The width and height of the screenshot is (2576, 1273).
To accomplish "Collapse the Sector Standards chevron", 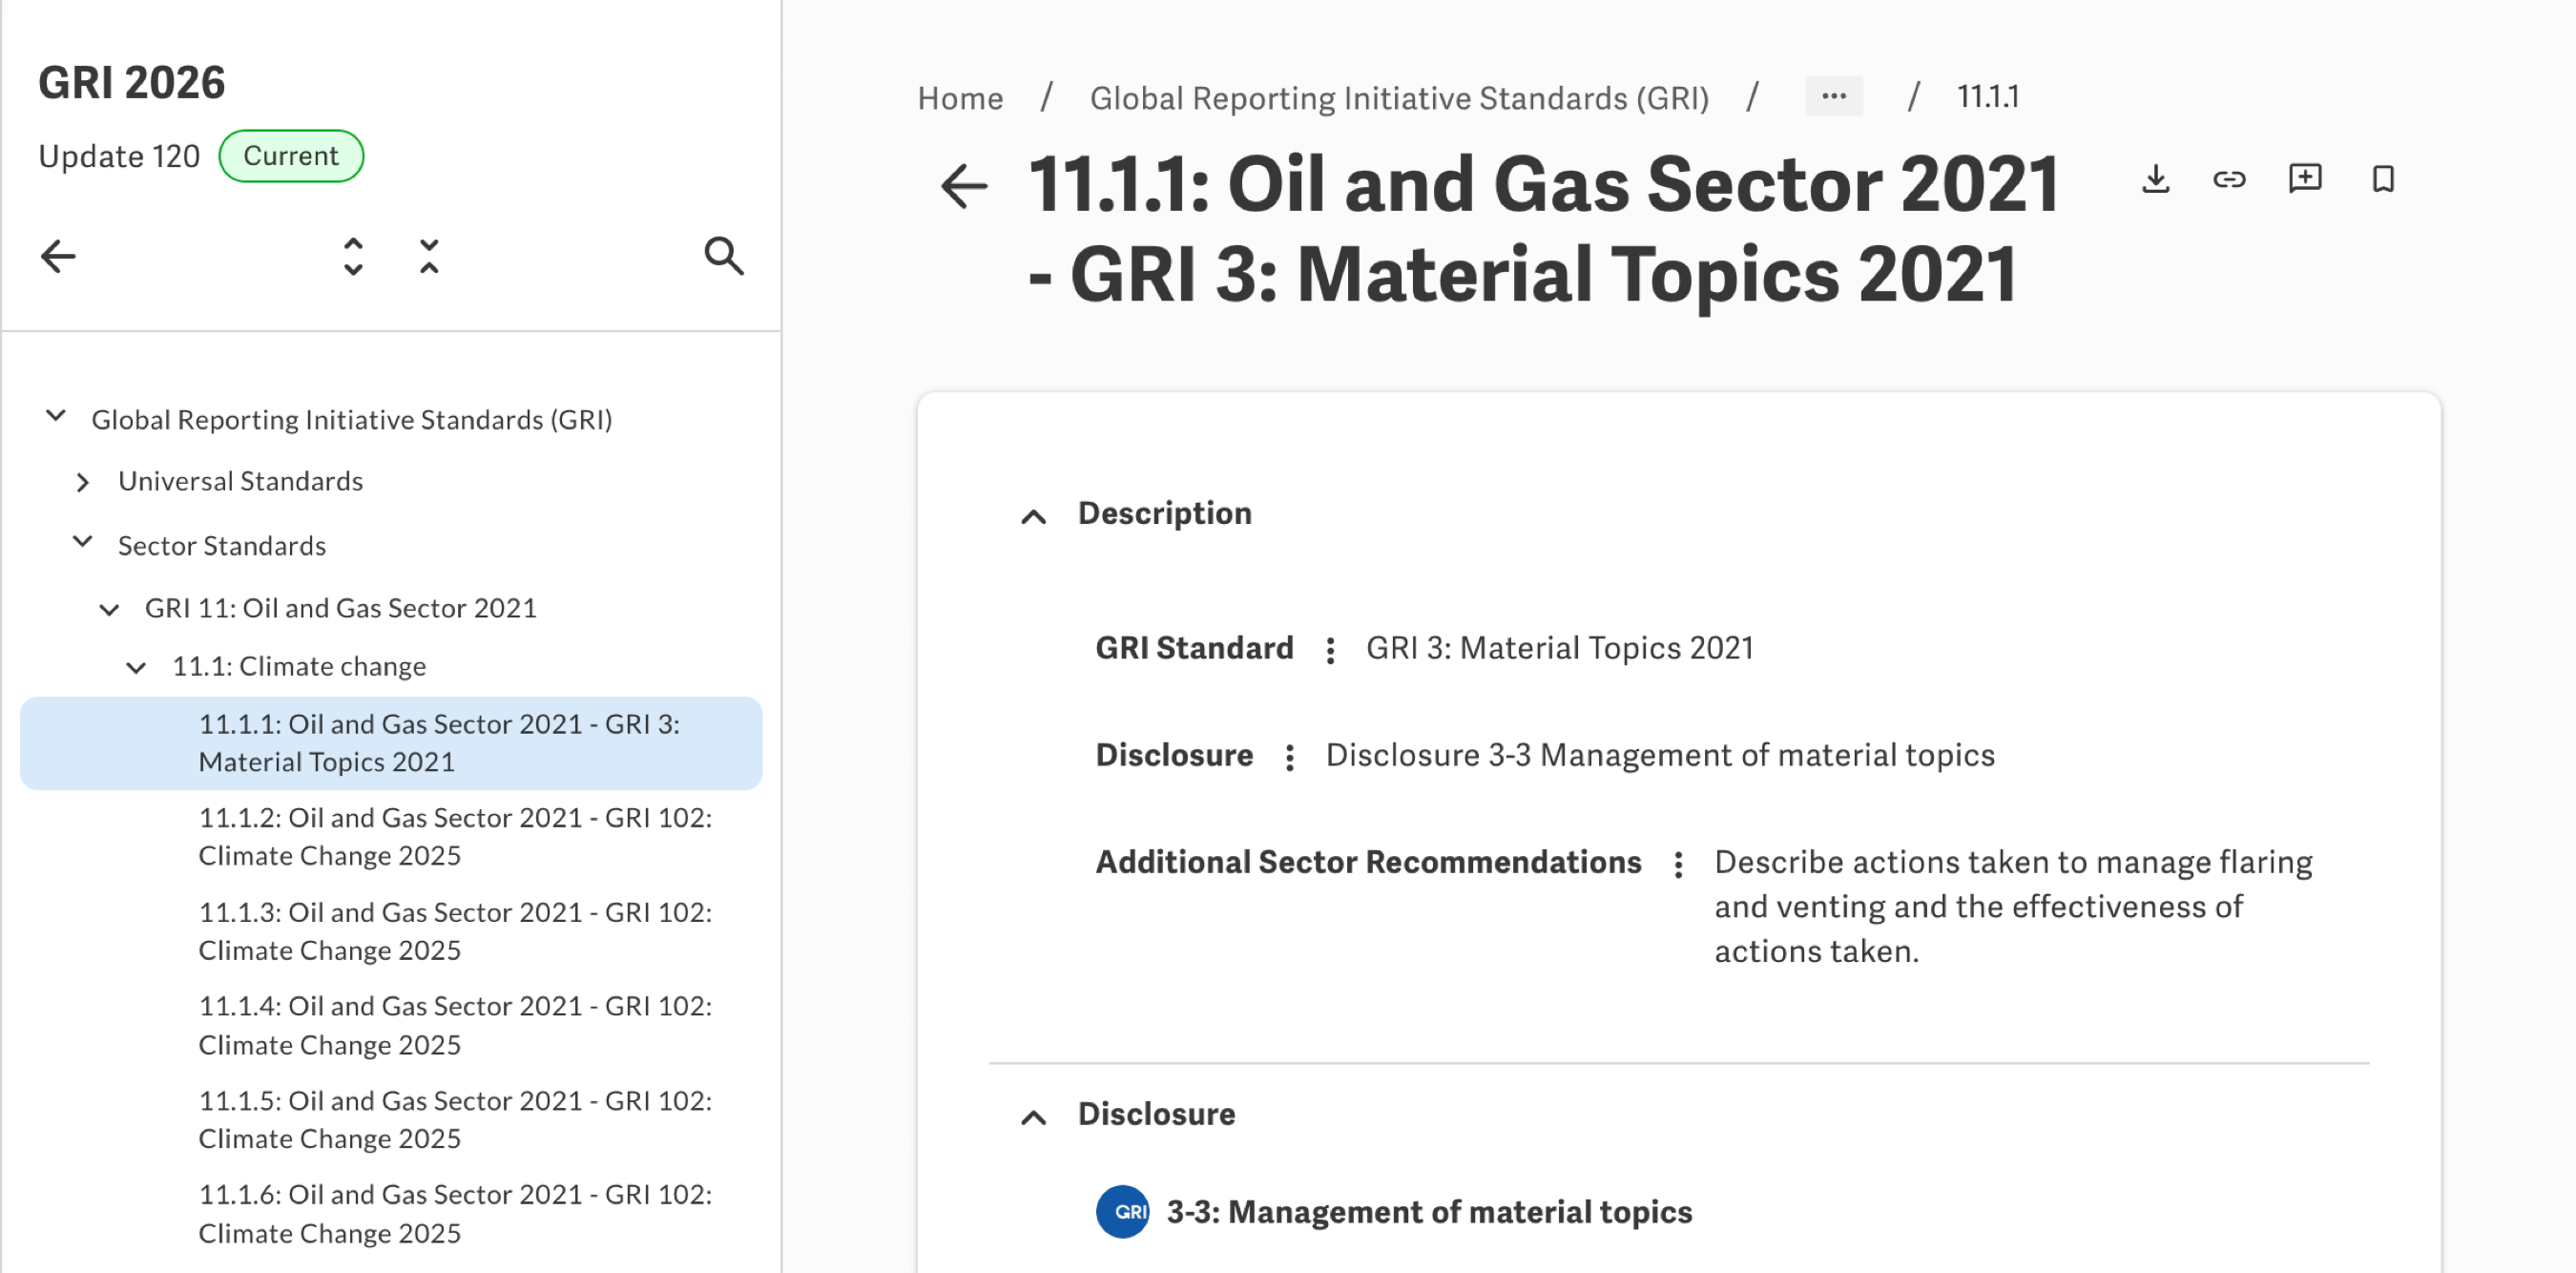I will pyautogui.click(x=83, y=543).
